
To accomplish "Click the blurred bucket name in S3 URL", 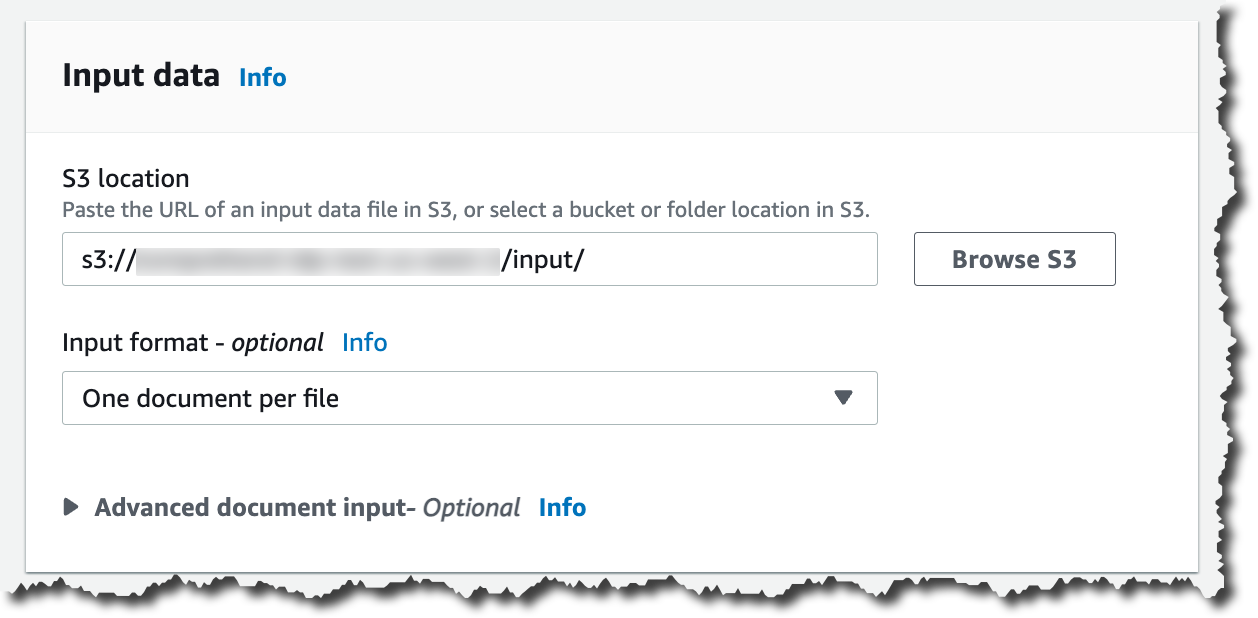I will pyautogui.click(x=317, y=259).
